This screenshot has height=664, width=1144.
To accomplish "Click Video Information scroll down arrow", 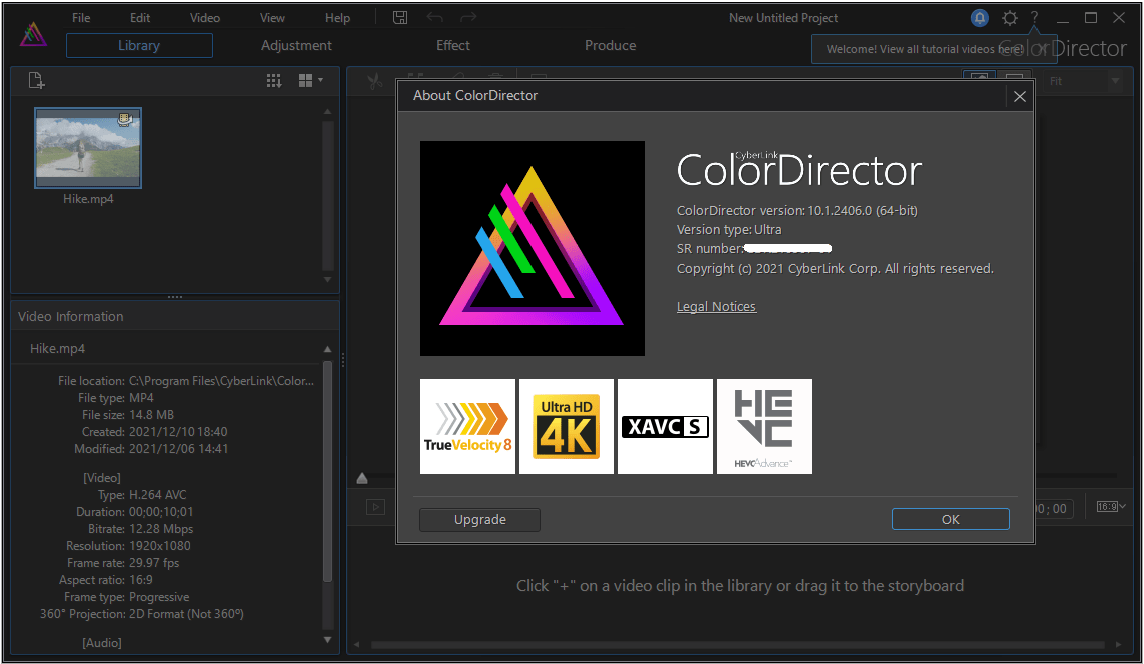I will pyautogui.click(x=327, y=640).
